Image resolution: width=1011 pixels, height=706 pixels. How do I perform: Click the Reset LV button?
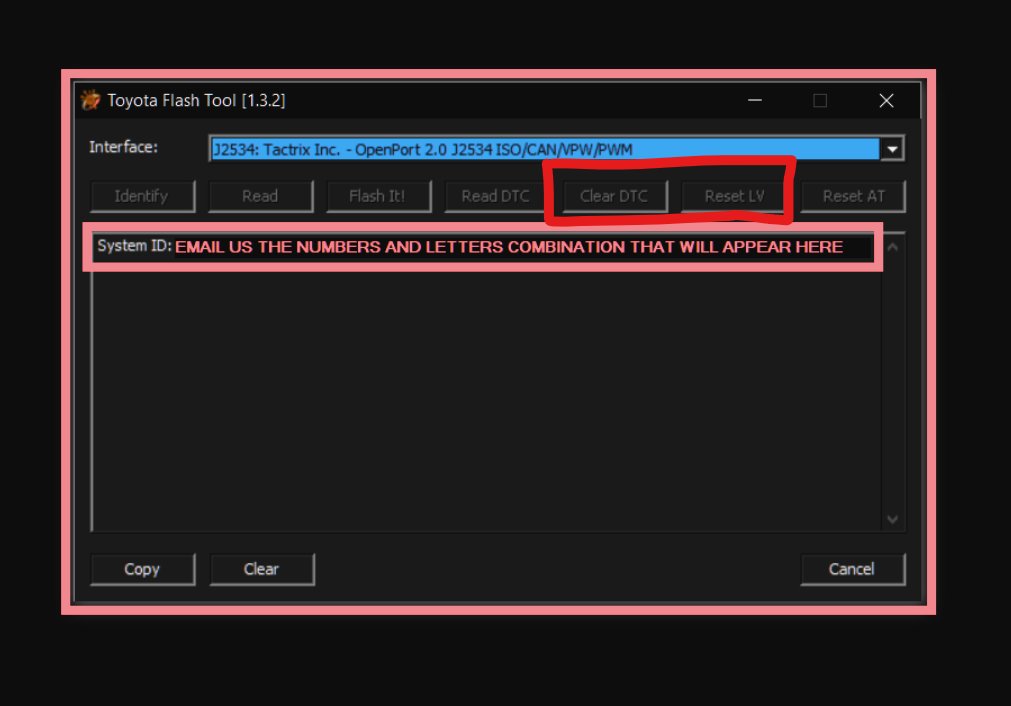734,196
